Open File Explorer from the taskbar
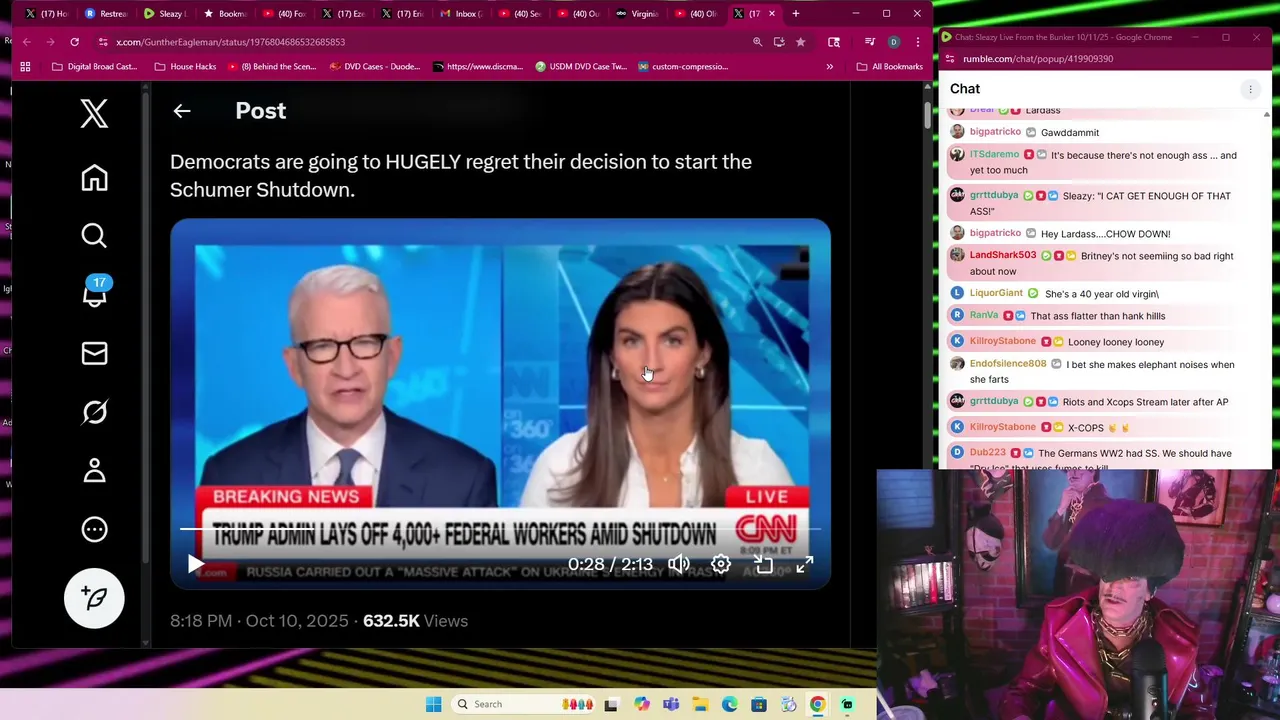 [x=700, y=704]
